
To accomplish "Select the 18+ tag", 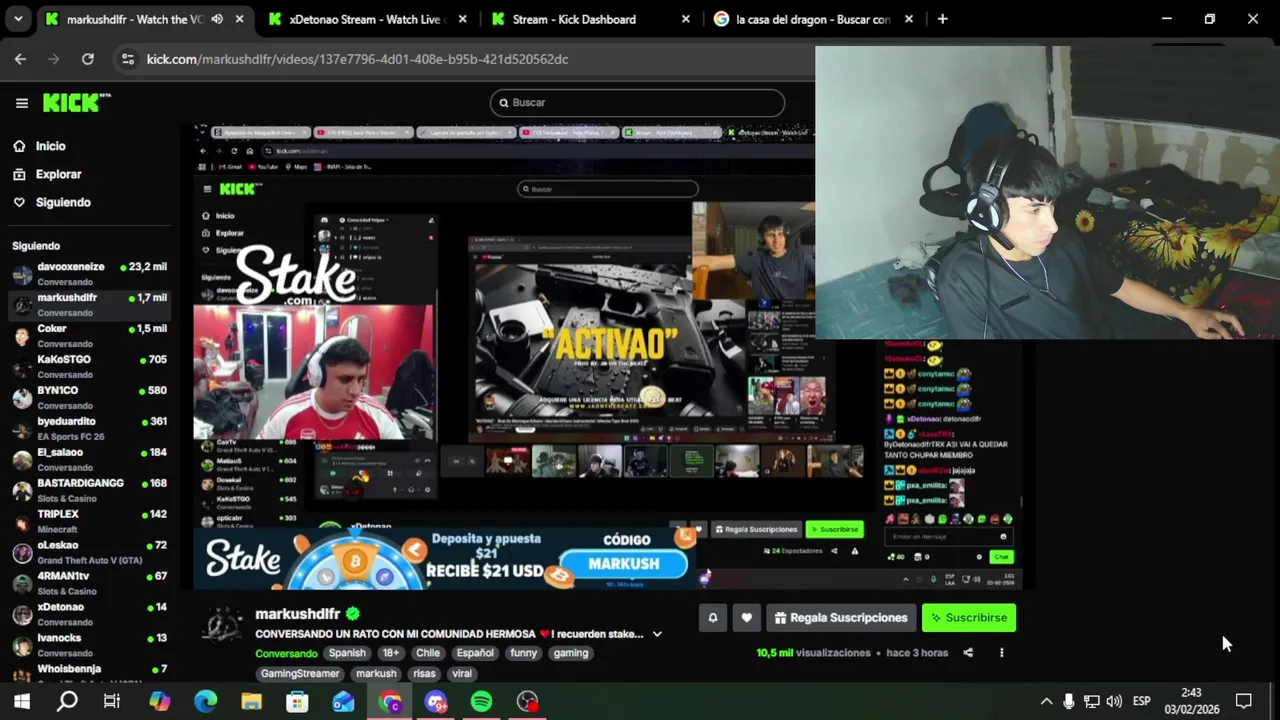I will [x=390, y=653].
